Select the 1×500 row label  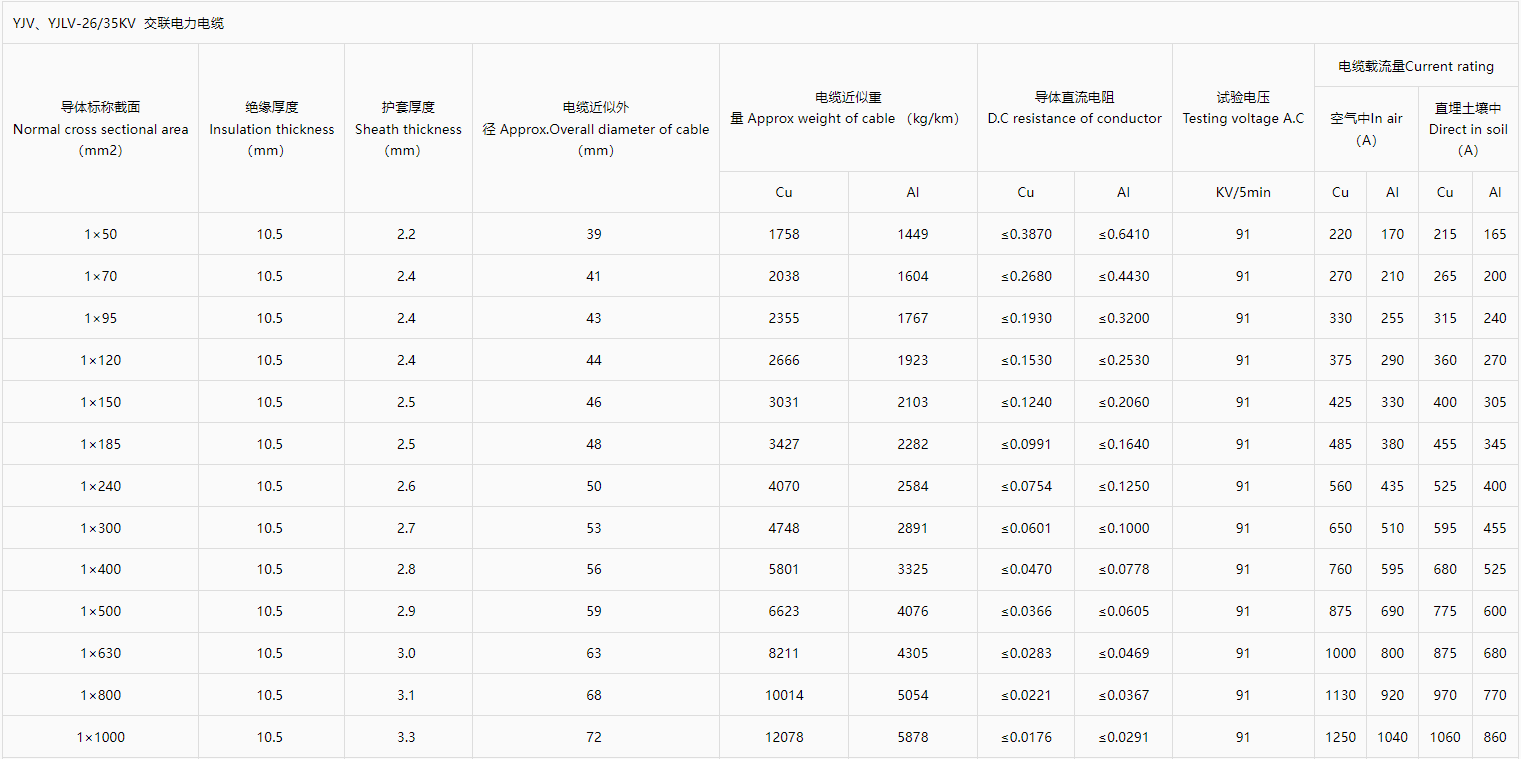click(100, 611)
